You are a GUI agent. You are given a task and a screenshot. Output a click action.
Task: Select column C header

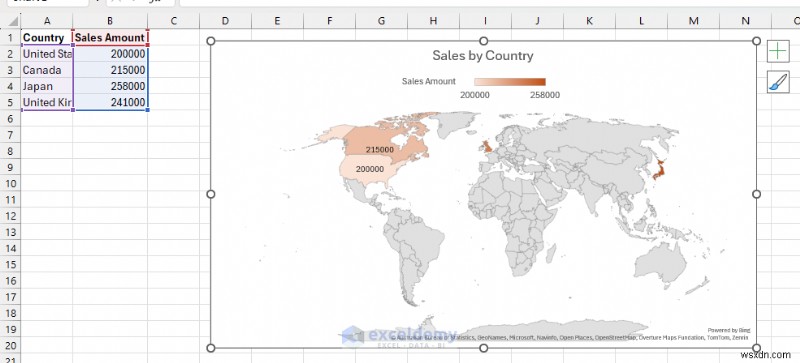[173, 21]
